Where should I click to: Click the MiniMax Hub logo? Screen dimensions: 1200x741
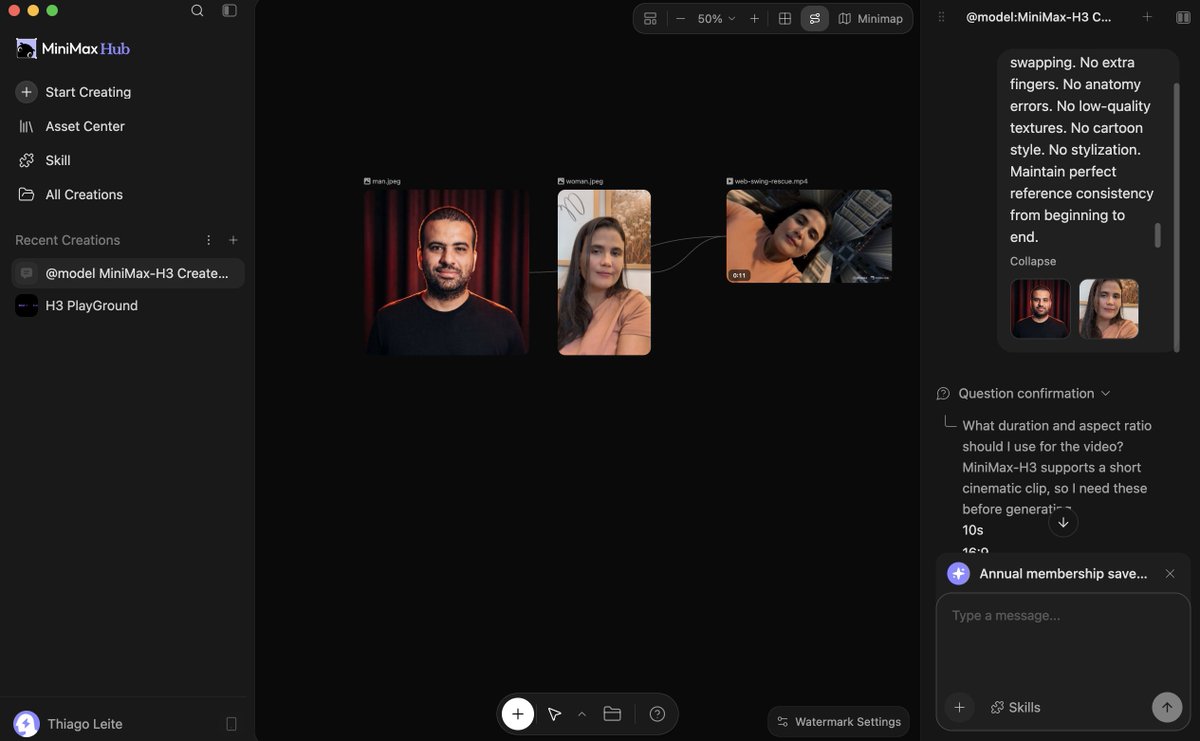pos(73,48)
